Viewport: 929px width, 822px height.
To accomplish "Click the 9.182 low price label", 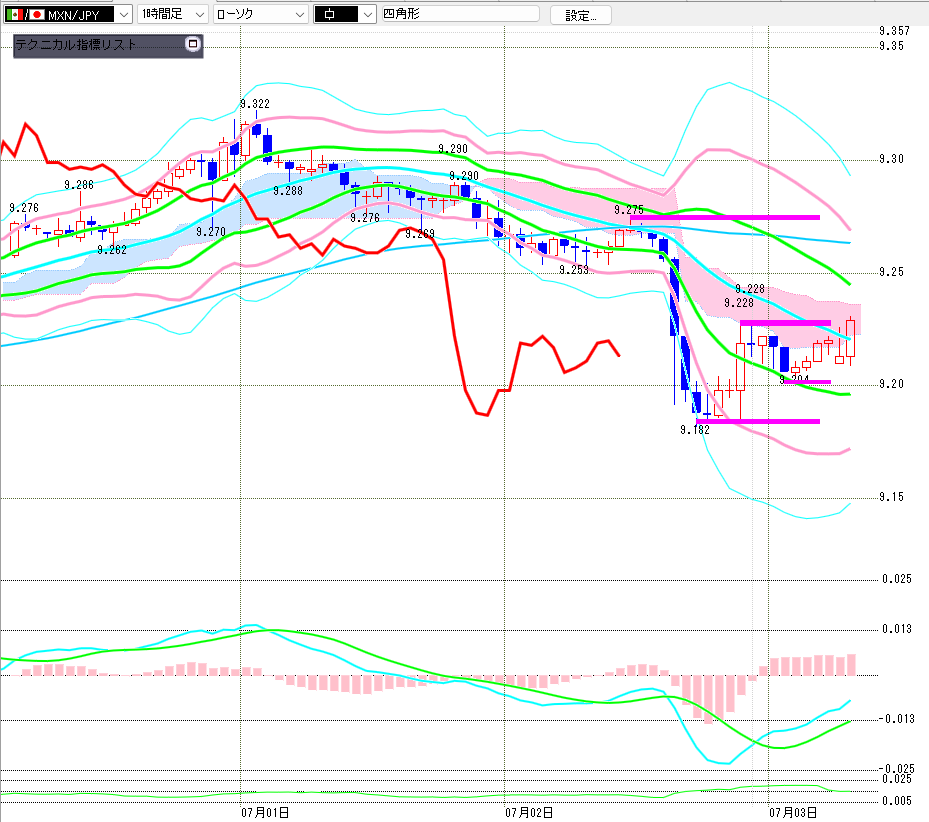I will click(x=695, y=430).
